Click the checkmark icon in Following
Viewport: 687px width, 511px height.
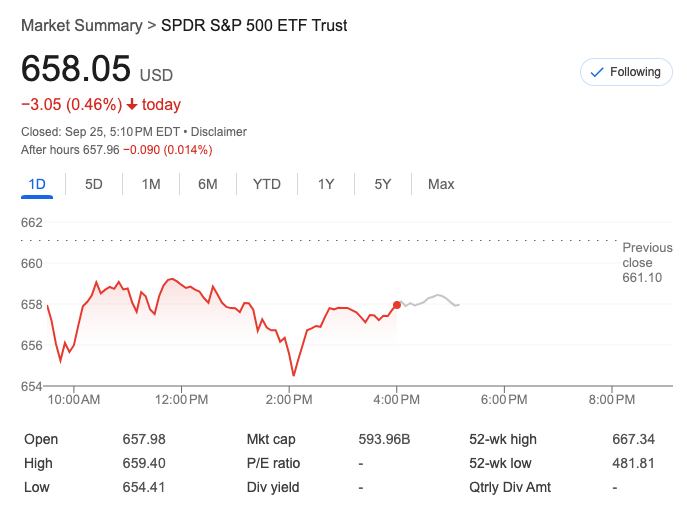point(598,72)
